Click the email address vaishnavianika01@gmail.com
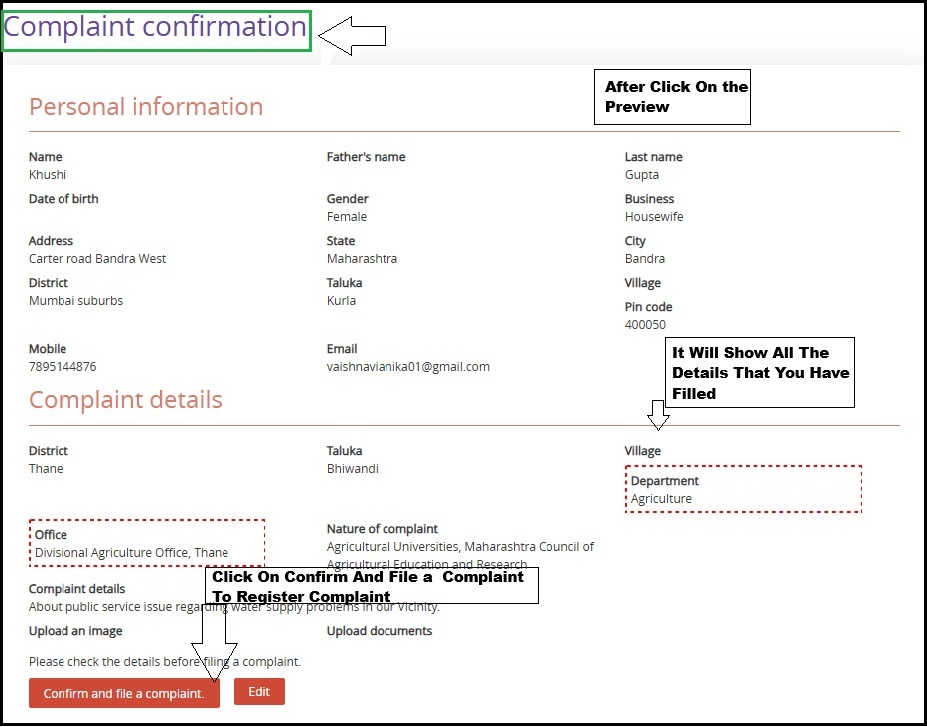Screen dimensions: 927x727 click(x=408, y=367)
